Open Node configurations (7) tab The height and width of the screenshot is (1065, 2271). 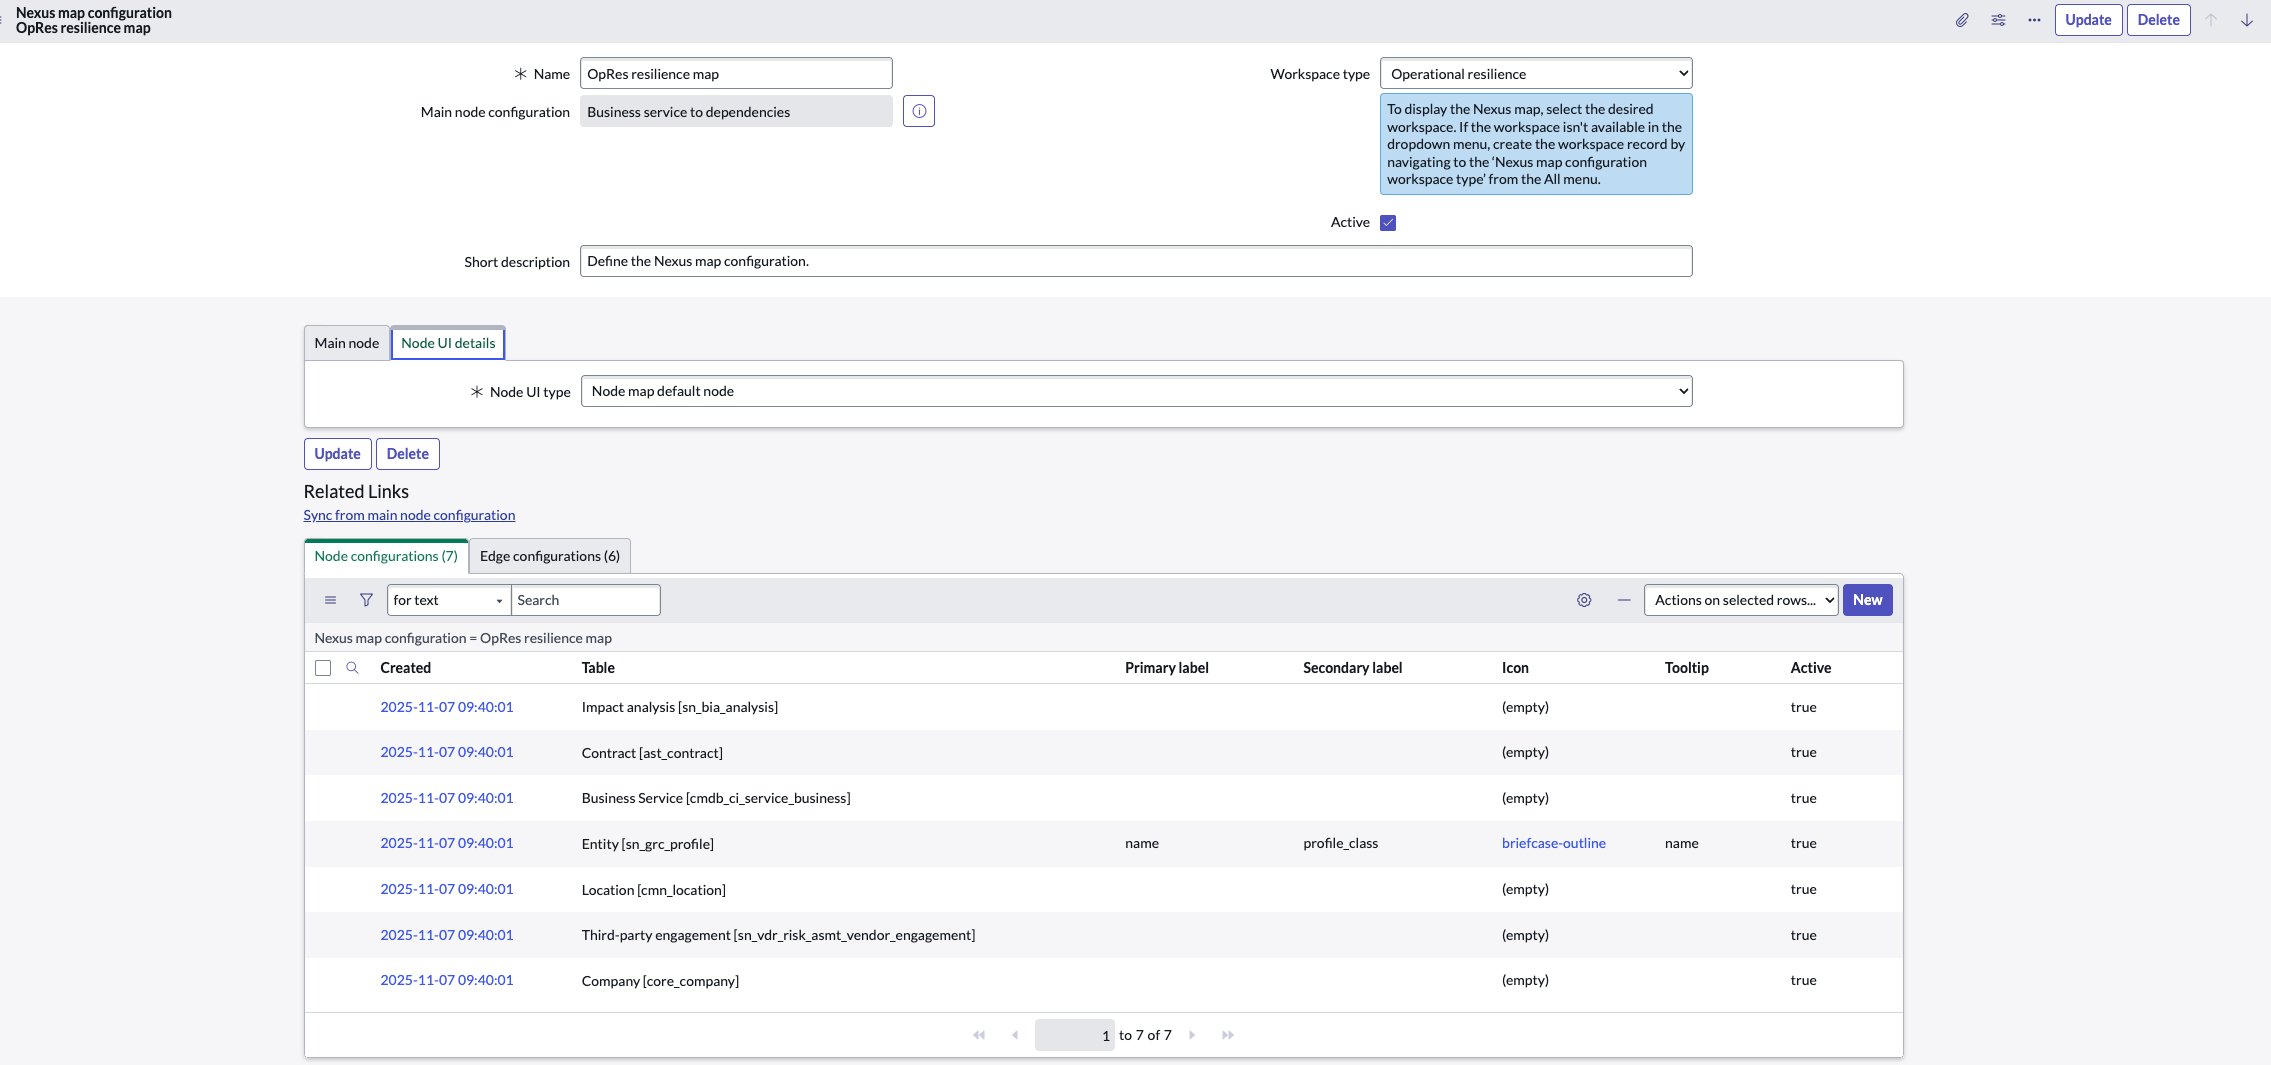coord(386,556)
